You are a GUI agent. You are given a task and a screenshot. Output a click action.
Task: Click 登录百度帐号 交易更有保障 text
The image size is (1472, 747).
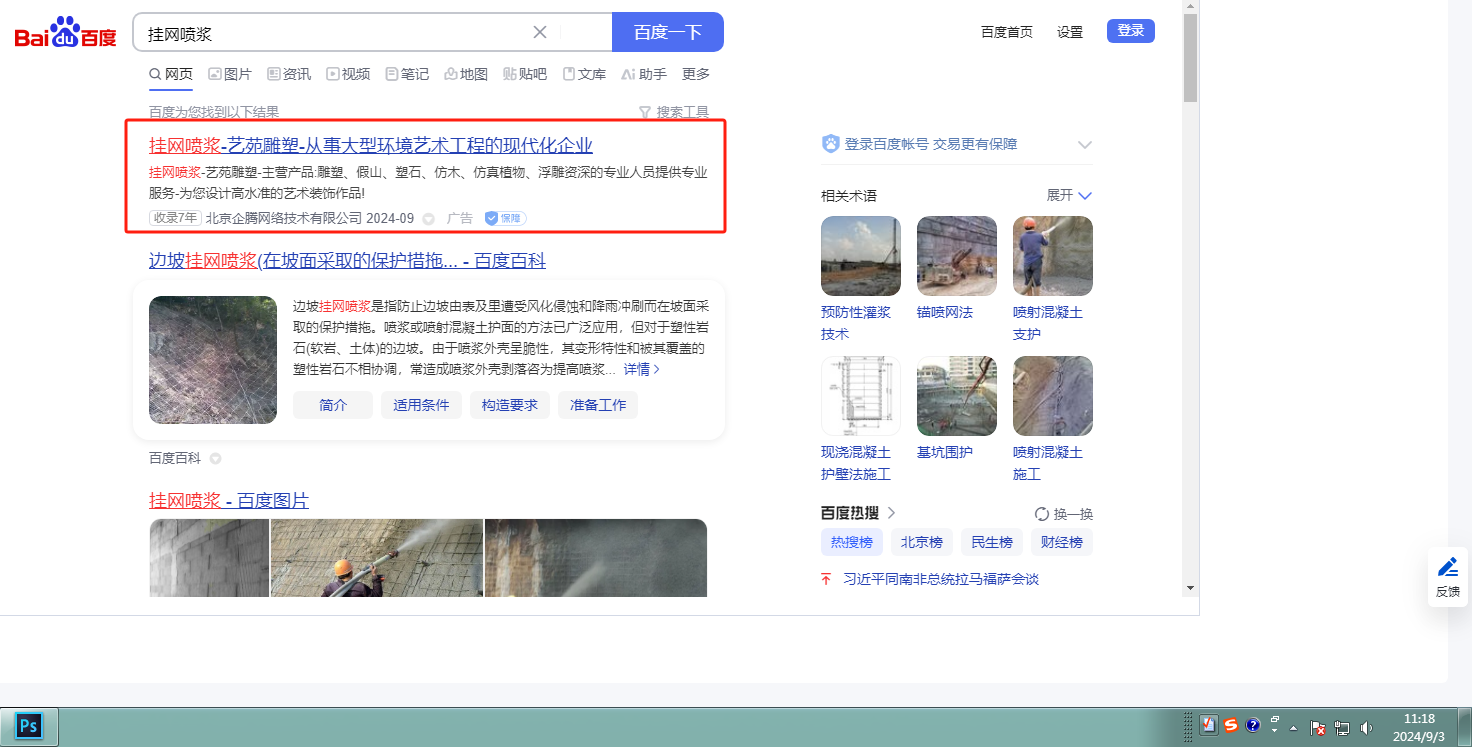pos(931,144)
